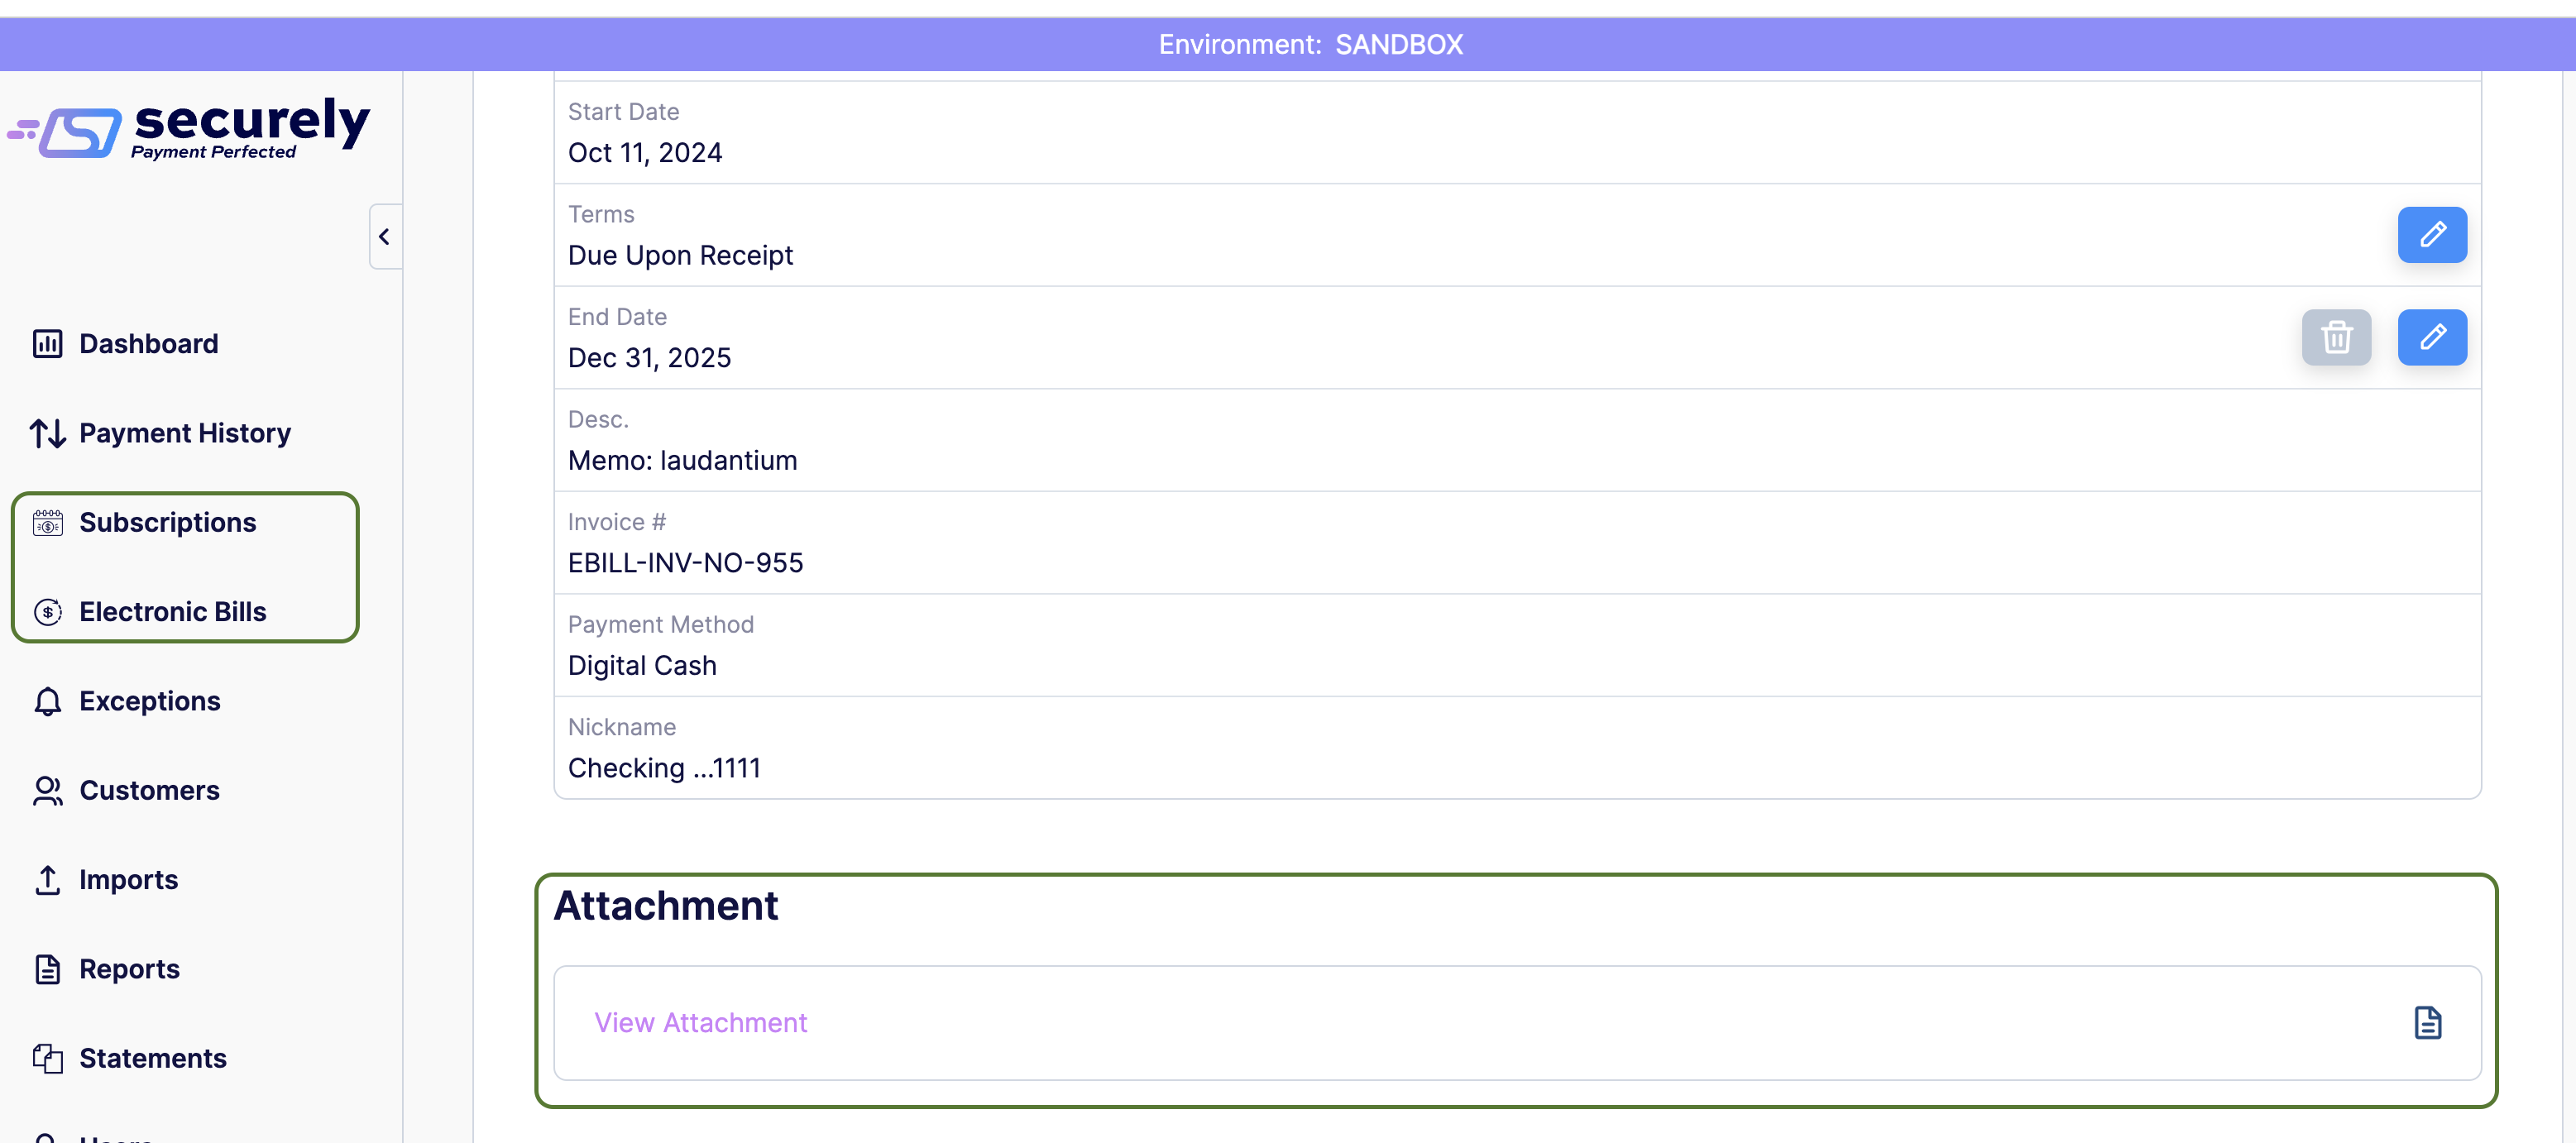The height and width of the screenshot is (1143, 2576).
Task: Click the invoice number EBILL-INV-NO-955
Action: pos(685,563)
